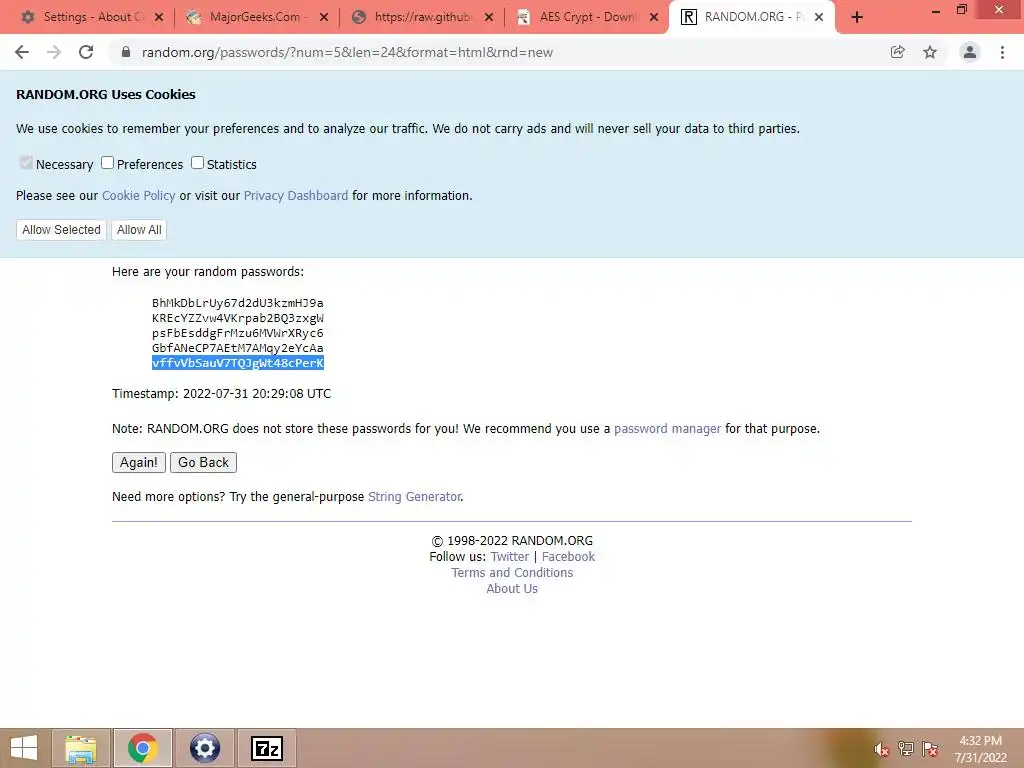Click the necessary cookies checkbox
This screenshot has width=1024, height=768.
(x=26, y=163)
